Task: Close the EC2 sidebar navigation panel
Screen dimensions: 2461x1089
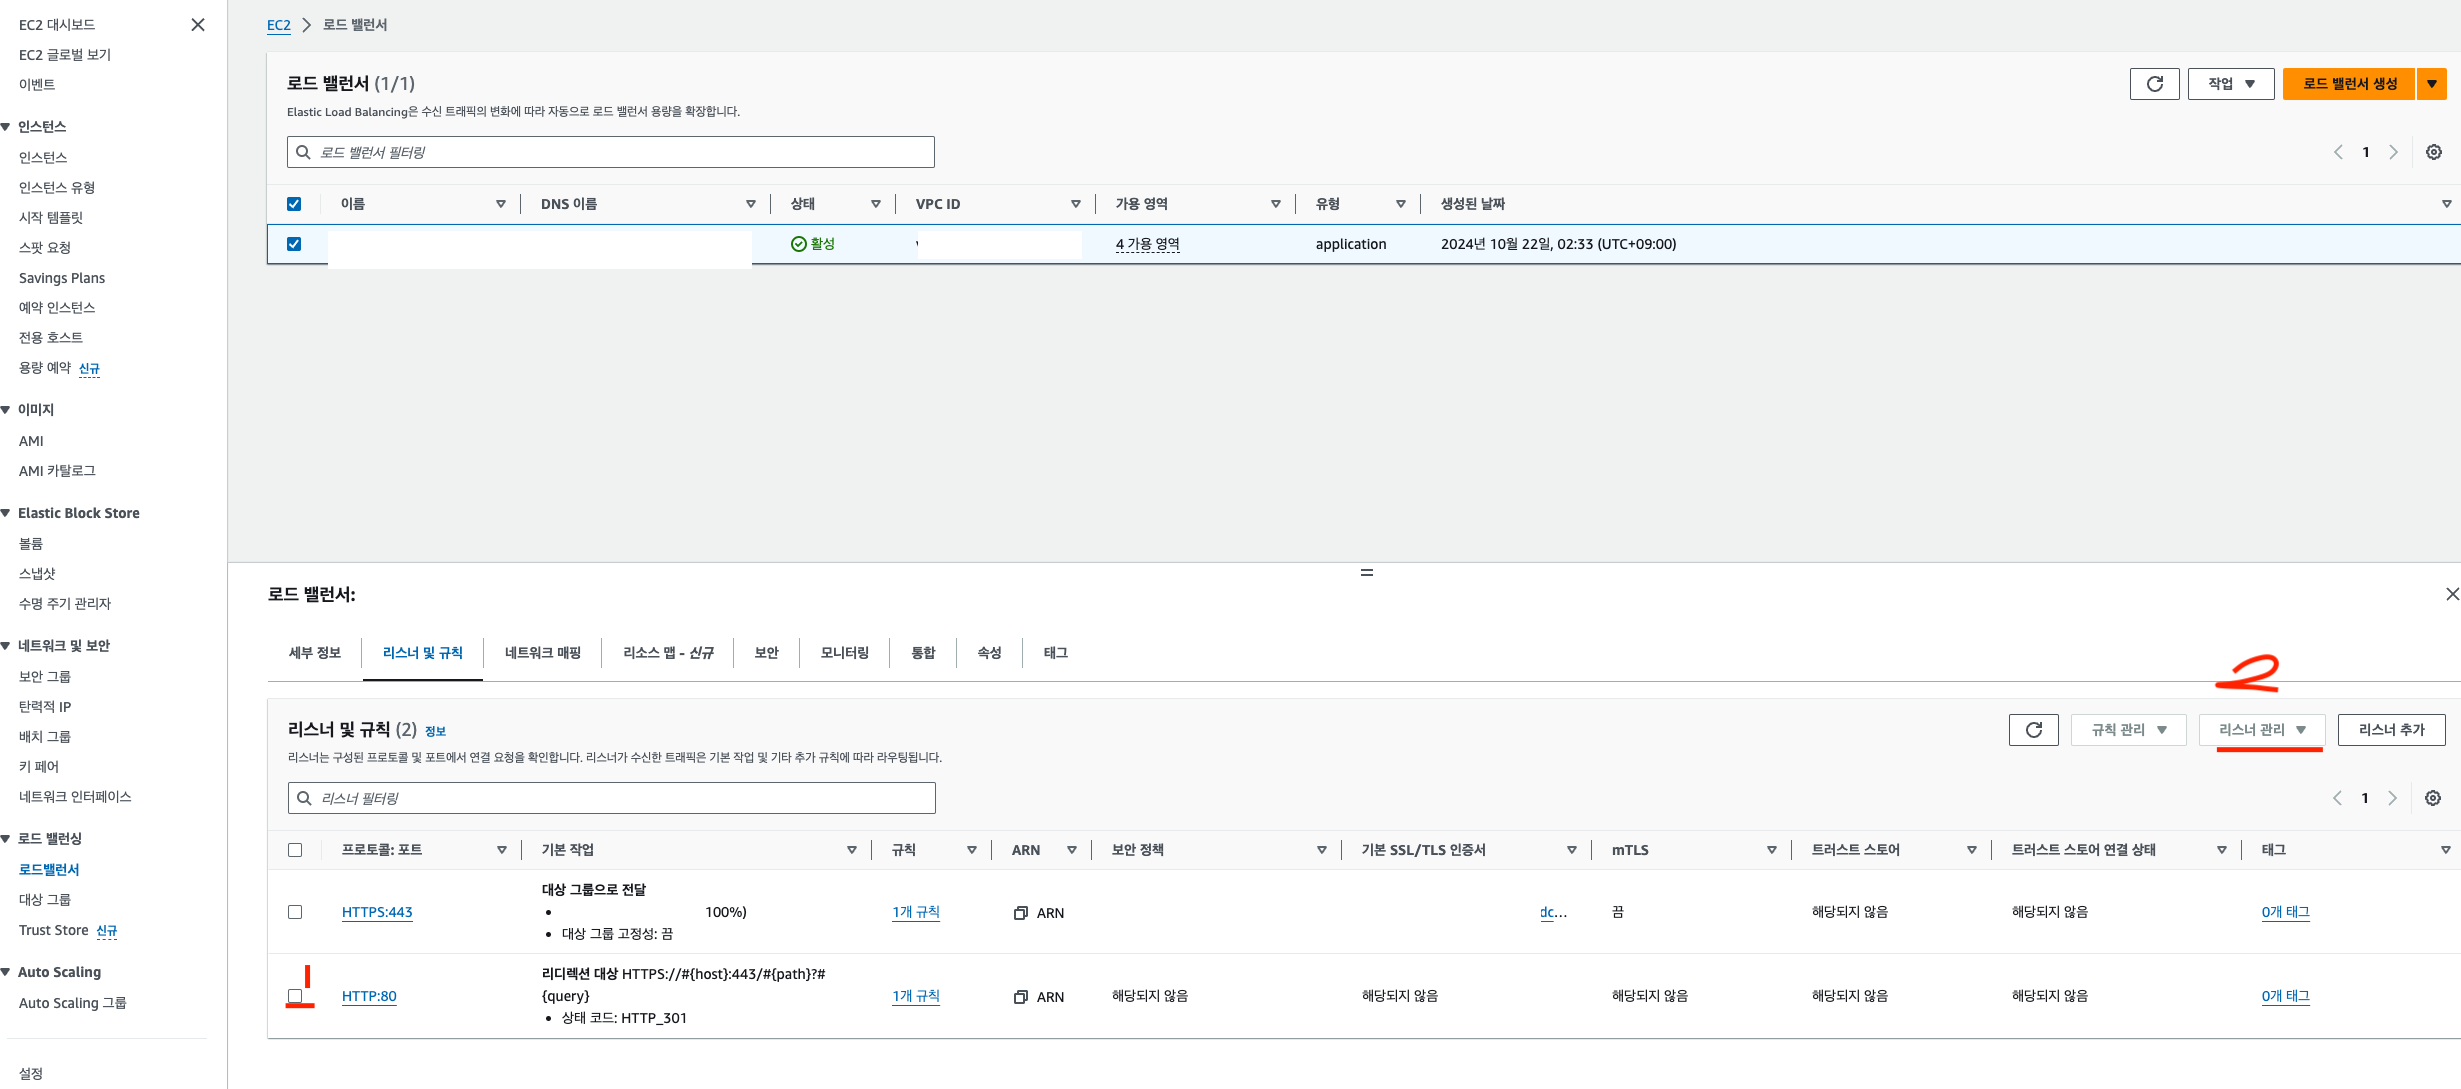Action: pos(198,25)
